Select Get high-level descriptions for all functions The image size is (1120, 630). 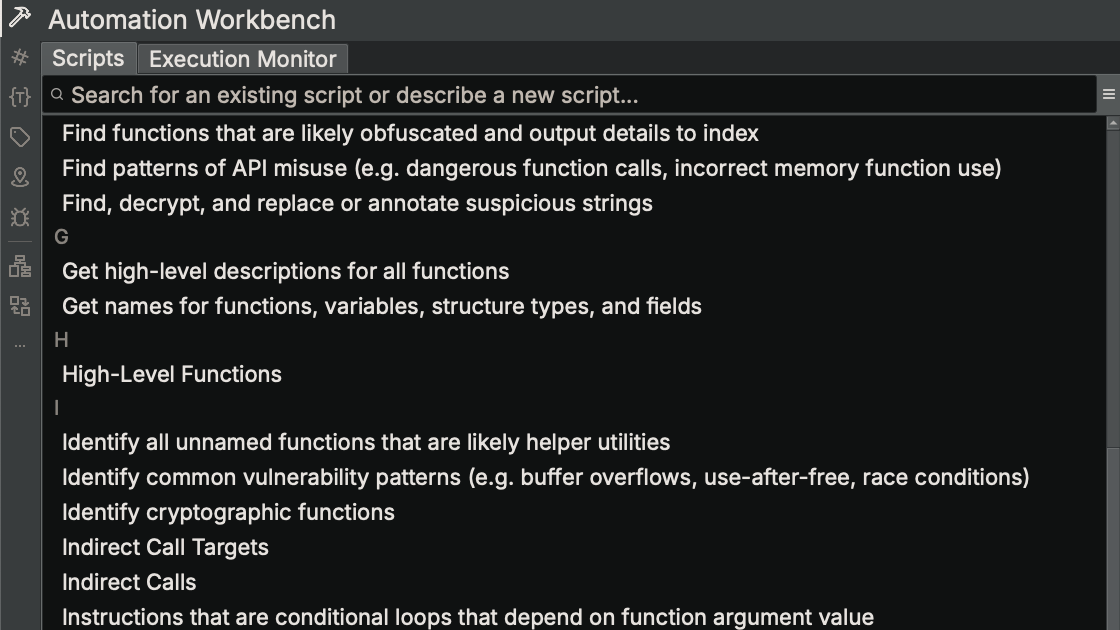286,270
